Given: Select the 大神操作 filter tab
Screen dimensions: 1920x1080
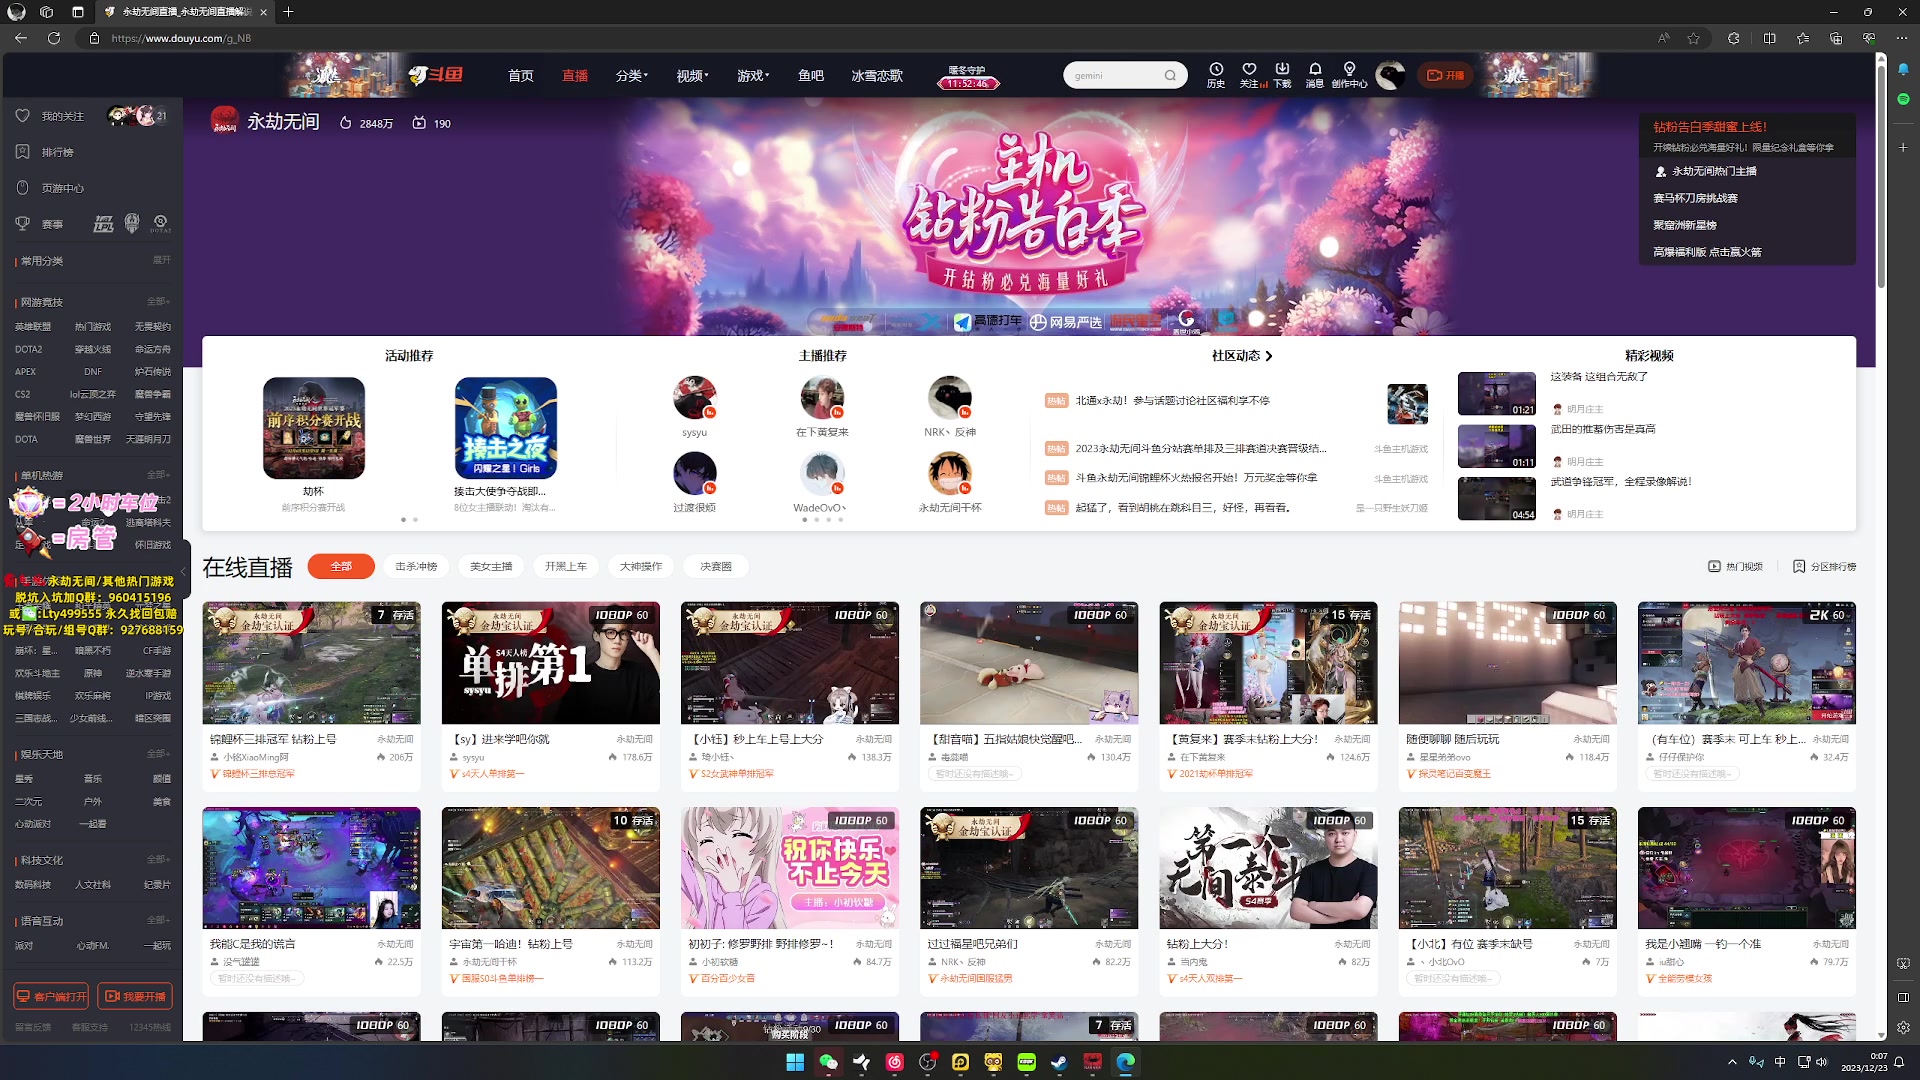Looking at the screenshot, I should [x=641, y=566].
